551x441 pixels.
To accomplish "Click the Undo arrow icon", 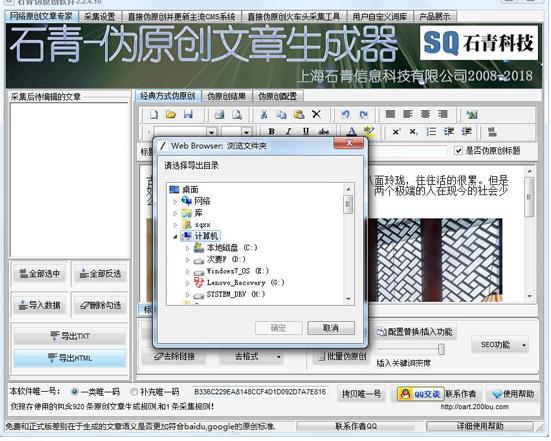I will 345,115.
